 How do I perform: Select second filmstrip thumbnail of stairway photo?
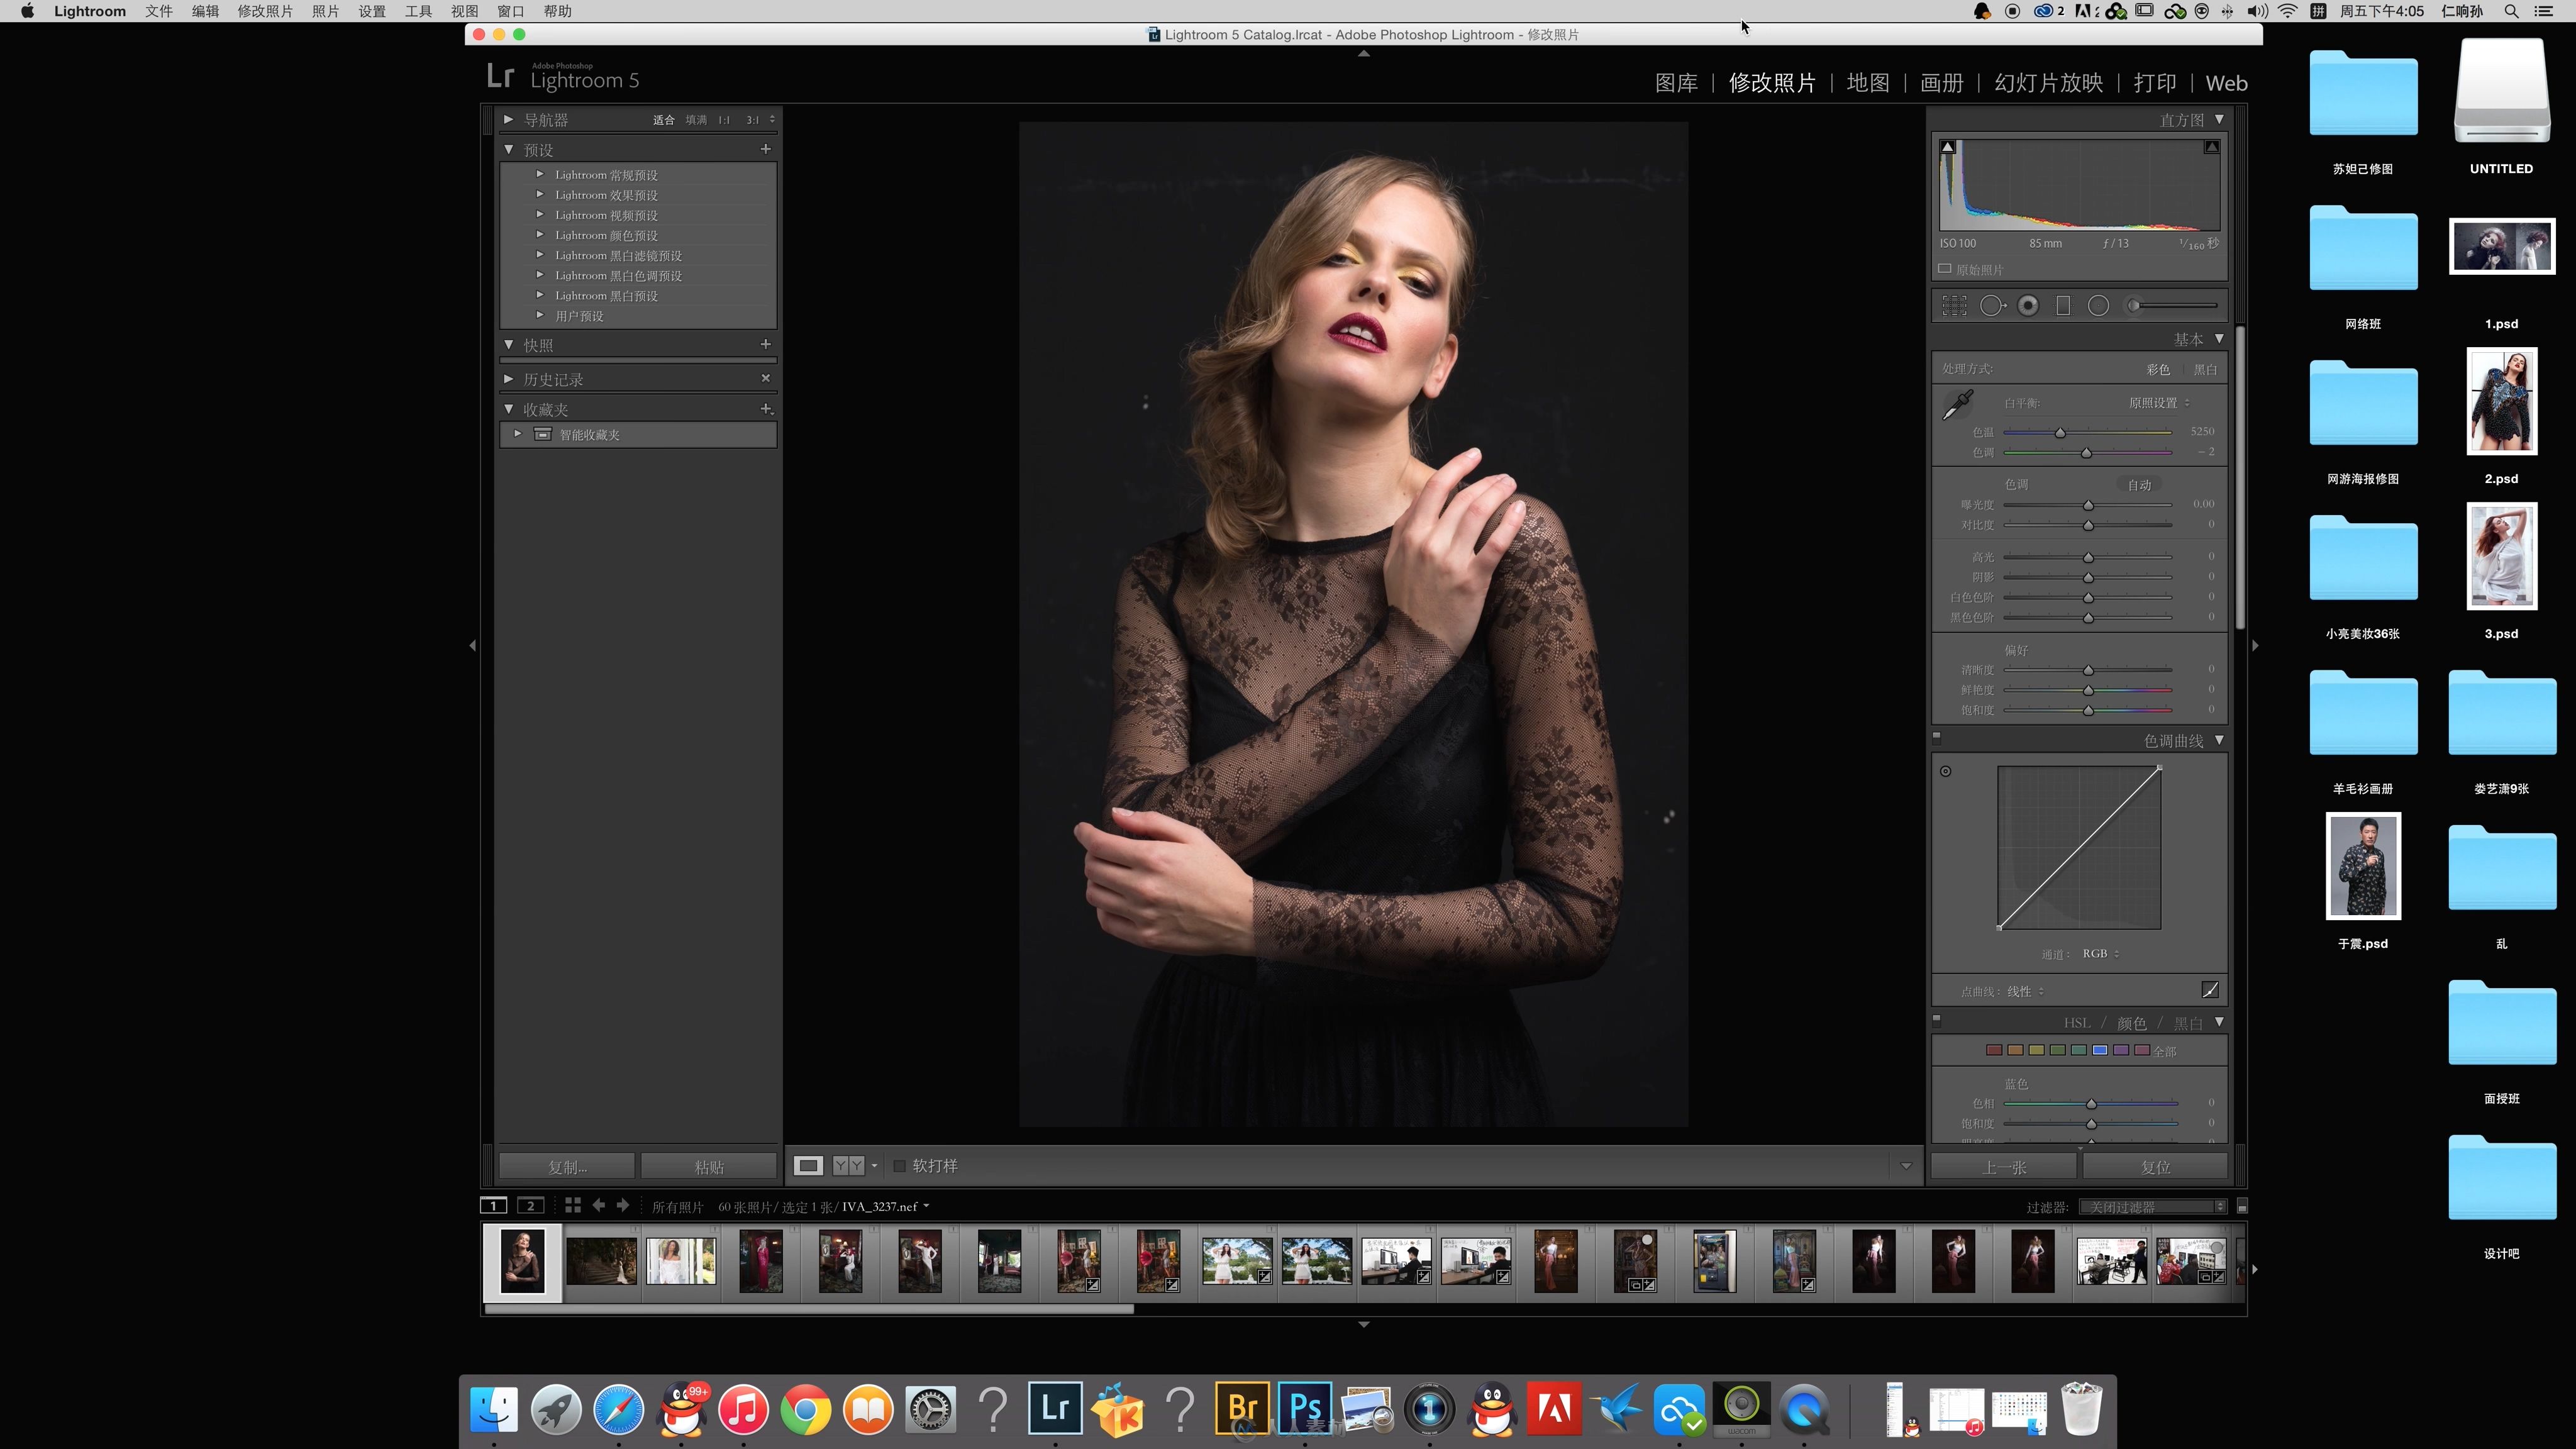601,1261
